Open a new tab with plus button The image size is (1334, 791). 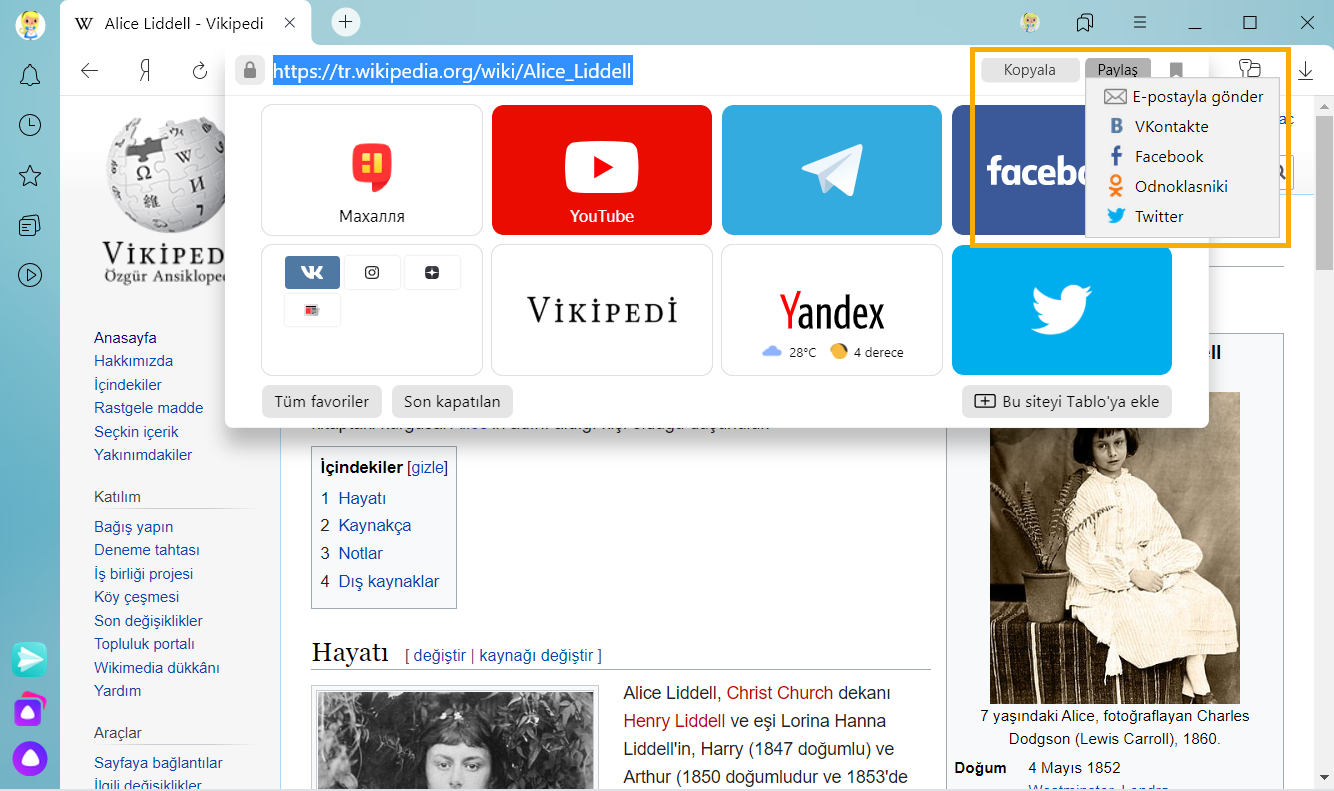[x=345, y=21]
